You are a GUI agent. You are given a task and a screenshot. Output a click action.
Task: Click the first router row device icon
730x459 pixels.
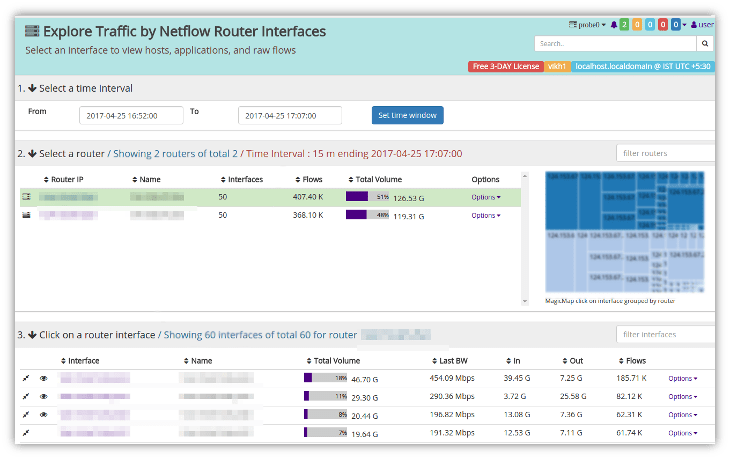click(x=27, y=197)
